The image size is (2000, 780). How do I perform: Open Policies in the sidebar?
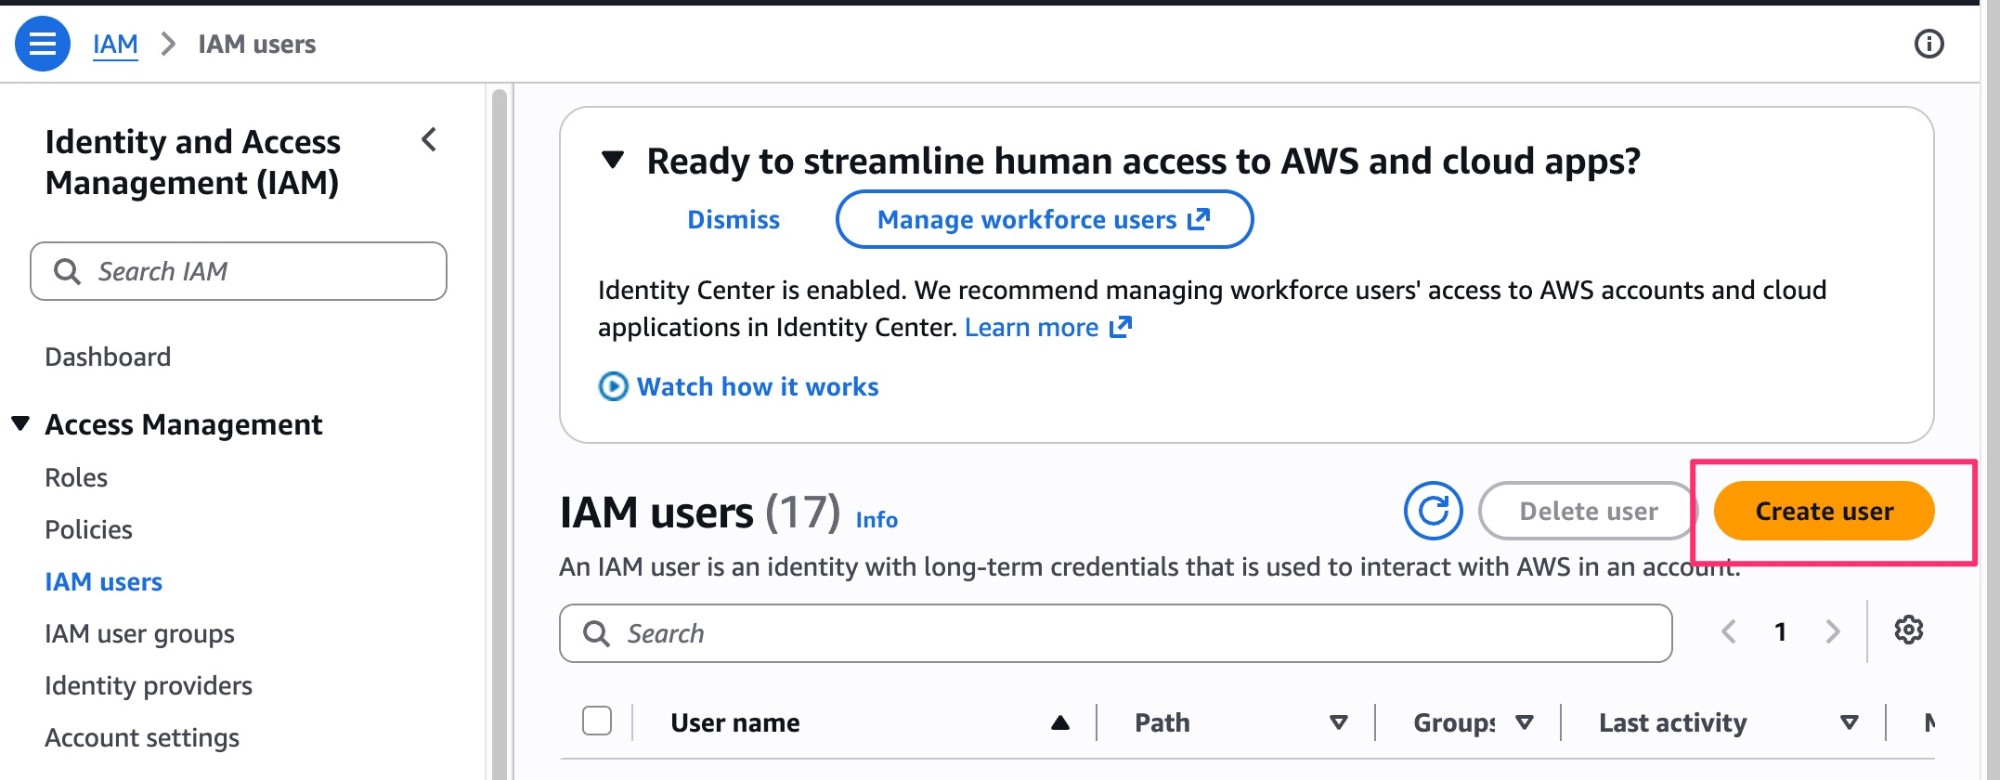coord(89,530)
